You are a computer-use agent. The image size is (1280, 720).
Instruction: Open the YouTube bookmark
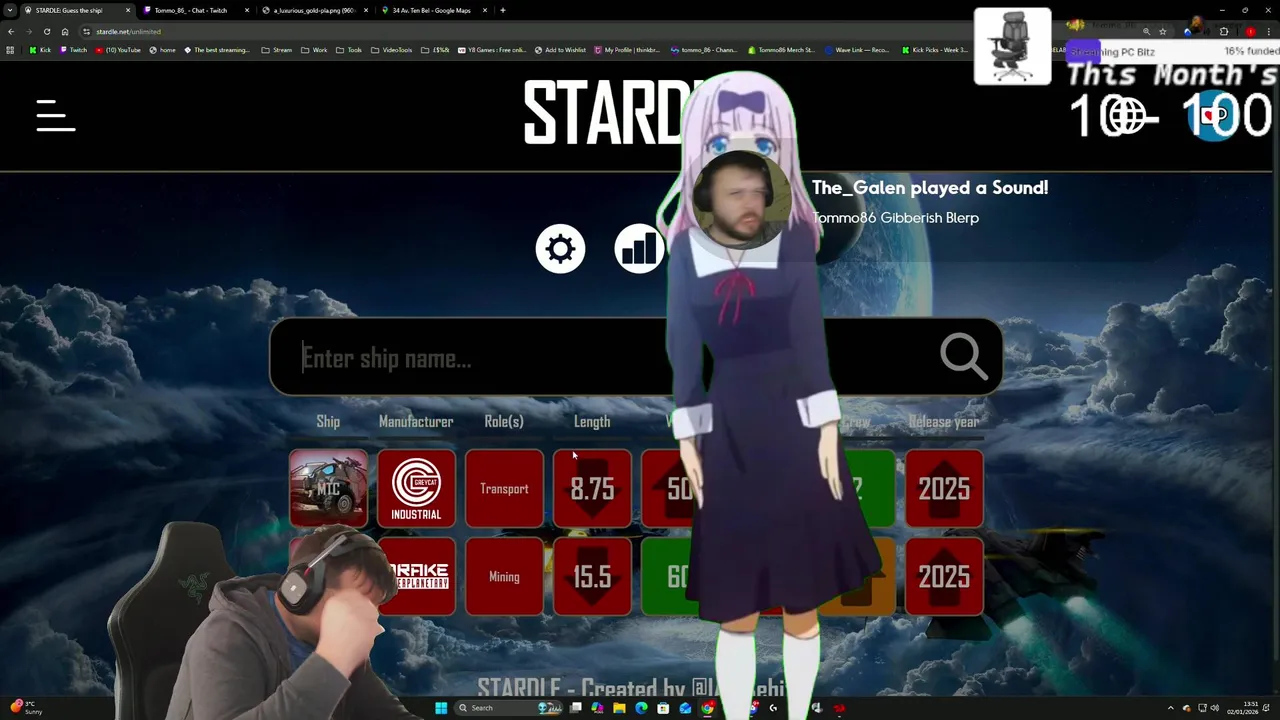click(x=117, y=50)
